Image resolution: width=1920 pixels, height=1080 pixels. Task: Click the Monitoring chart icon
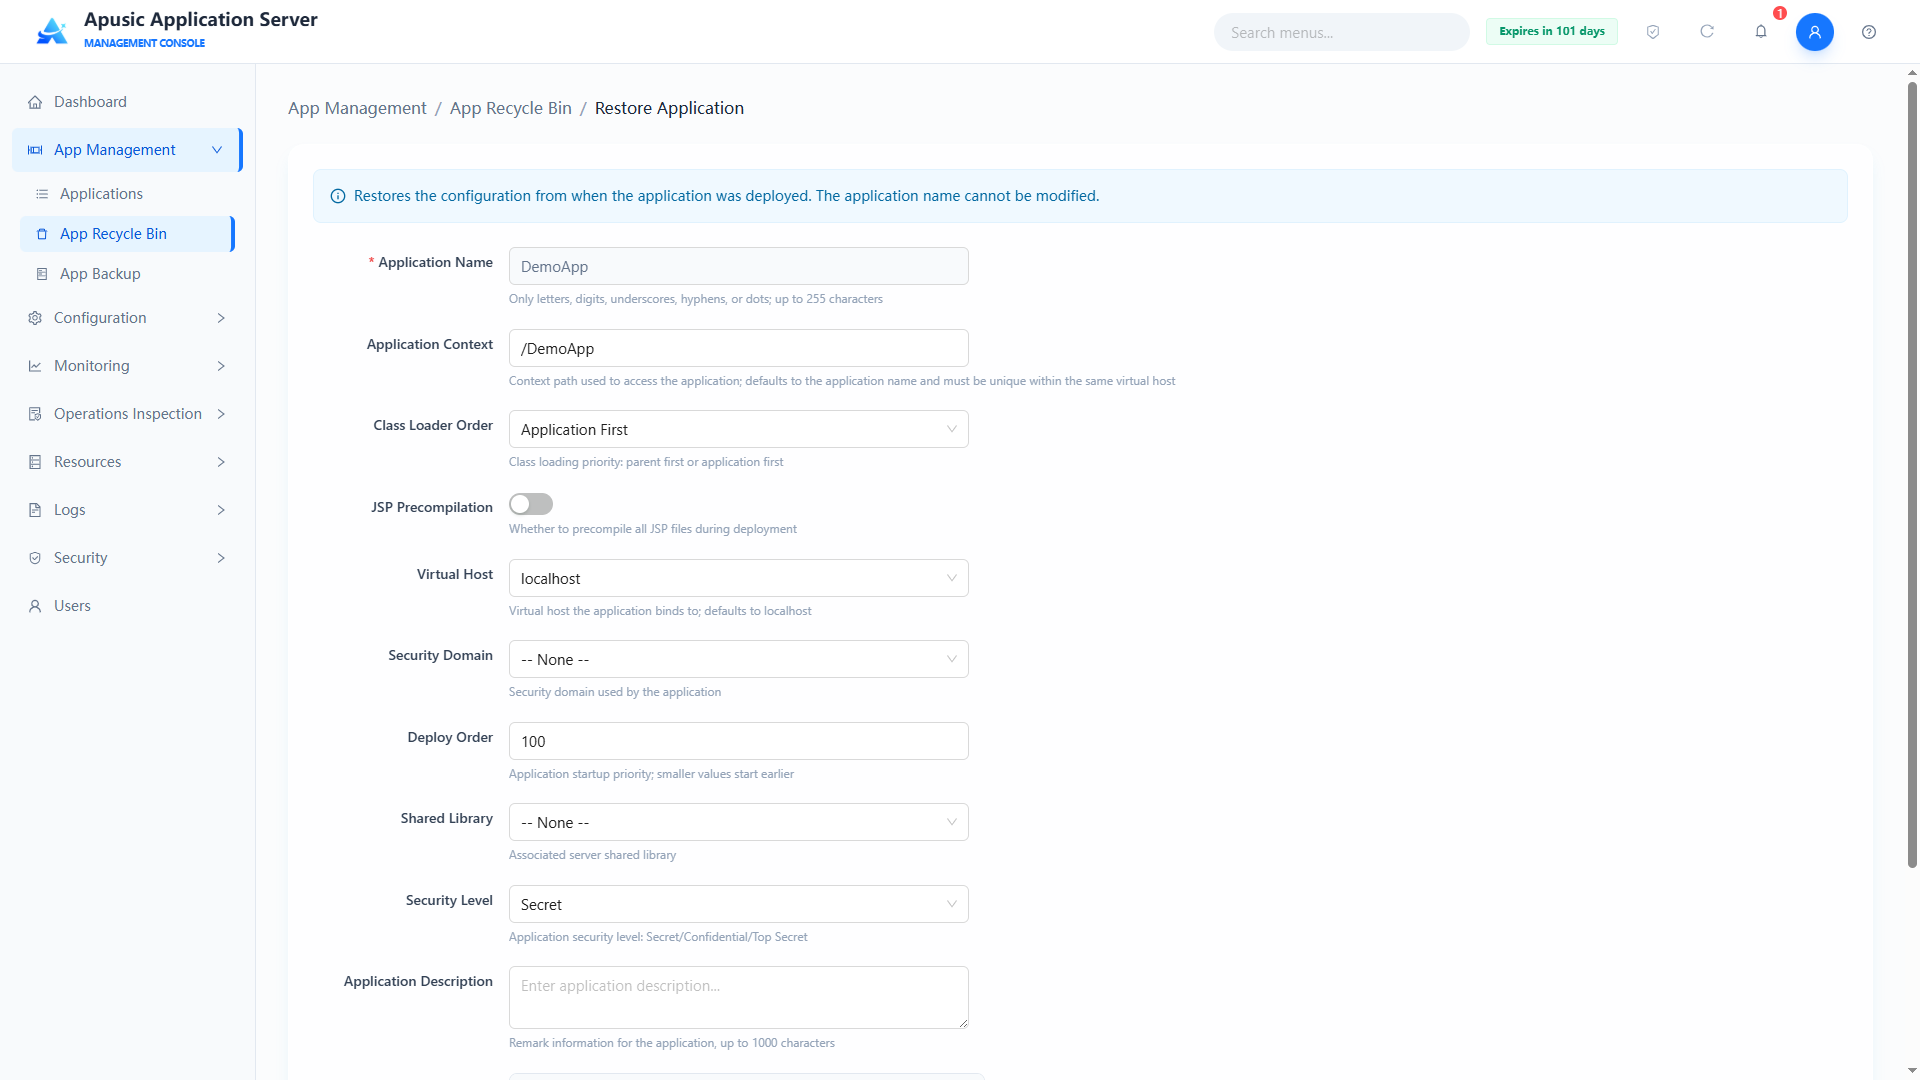[x=35, y=366]
